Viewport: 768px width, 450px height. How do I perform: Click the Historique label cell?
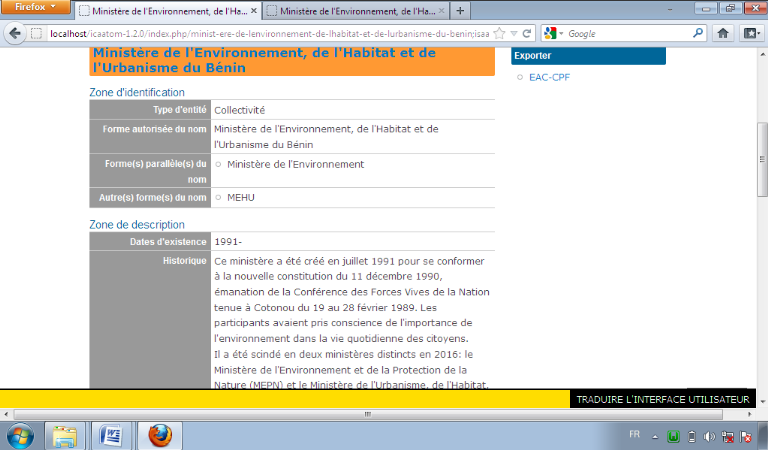click(x=150, y=320)
